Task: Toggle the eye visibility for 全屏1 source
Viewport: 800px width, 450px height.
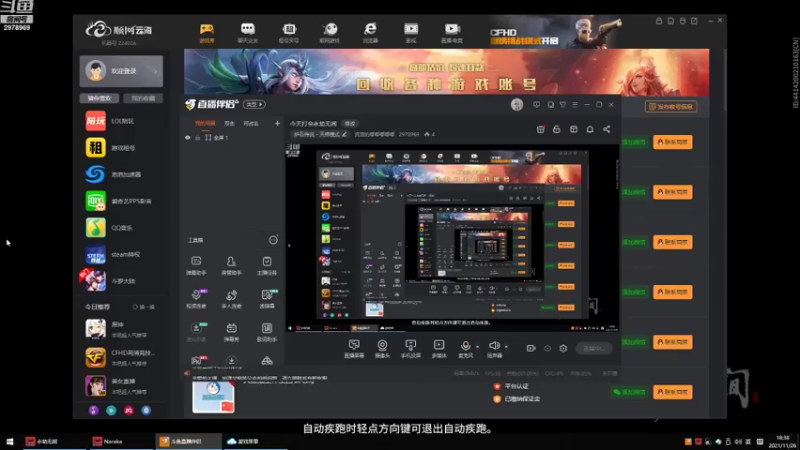Action: (188, 138)
